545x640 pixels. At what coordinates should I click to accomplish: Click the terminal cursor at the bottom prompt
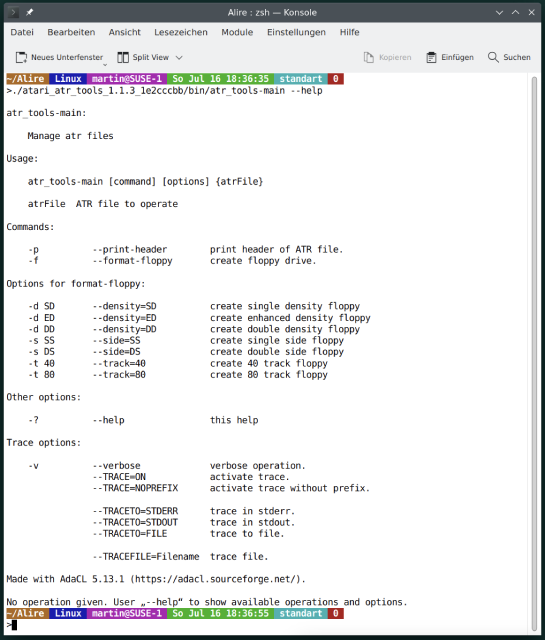14,625
